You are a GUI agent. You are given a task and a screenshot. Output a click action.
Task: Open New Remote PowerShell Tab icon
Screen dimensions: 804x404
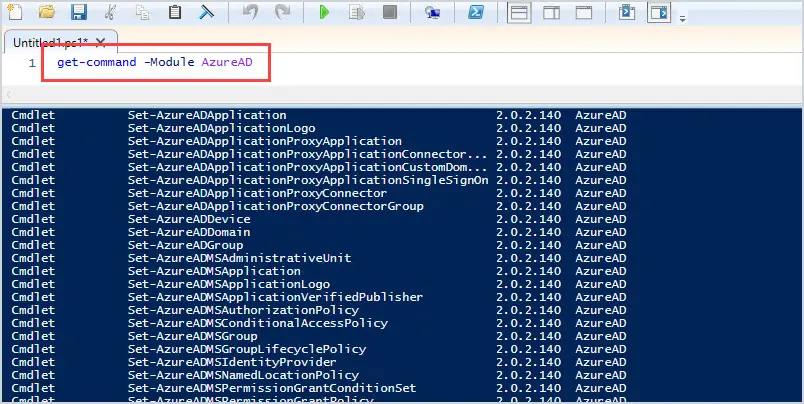click(x=432, y=12)
